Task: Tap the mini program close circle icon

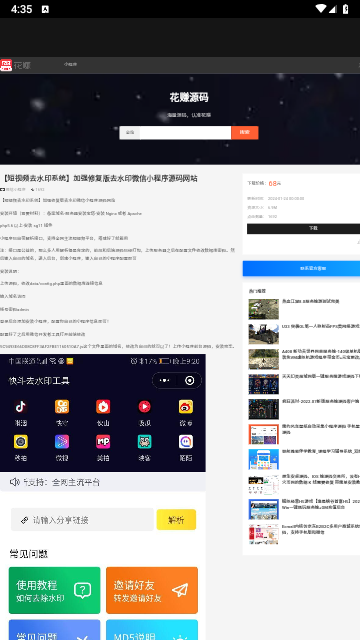Action: (x=189, y=380)
